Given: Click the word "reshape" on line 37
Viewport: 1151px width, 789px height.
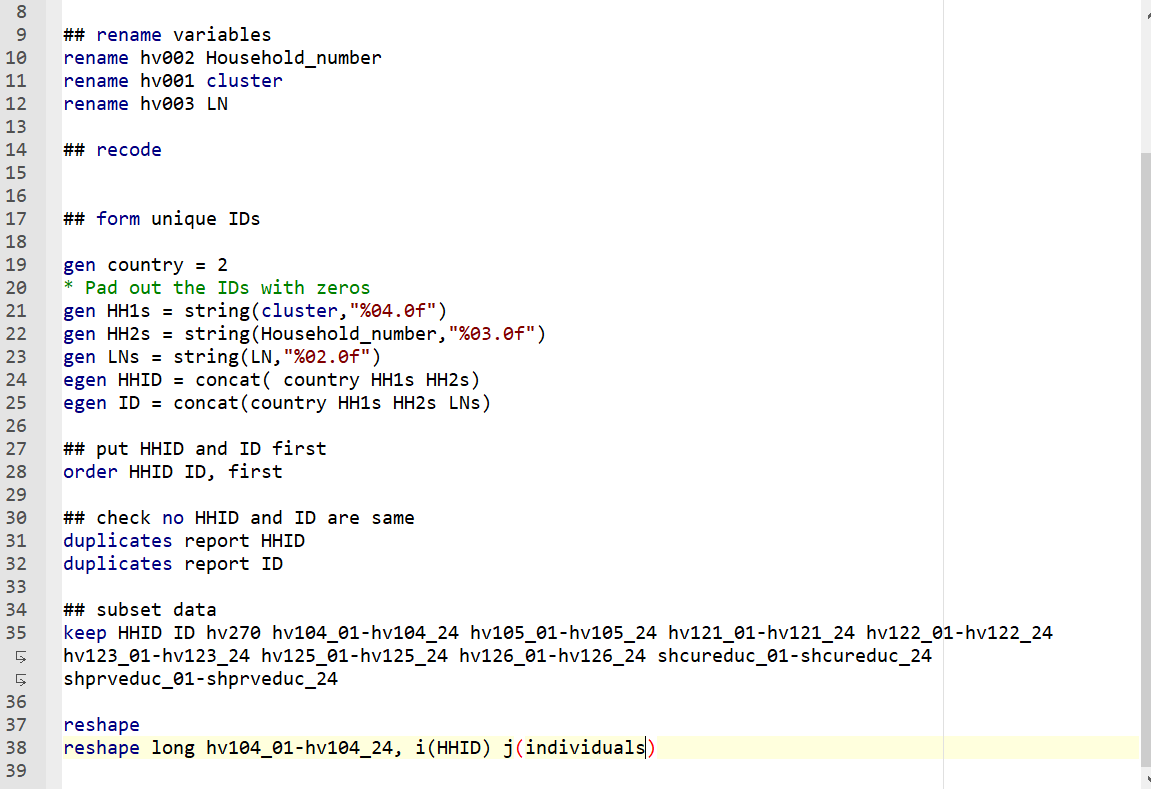Looking at the screenshot, I should (x=101, y=725).
